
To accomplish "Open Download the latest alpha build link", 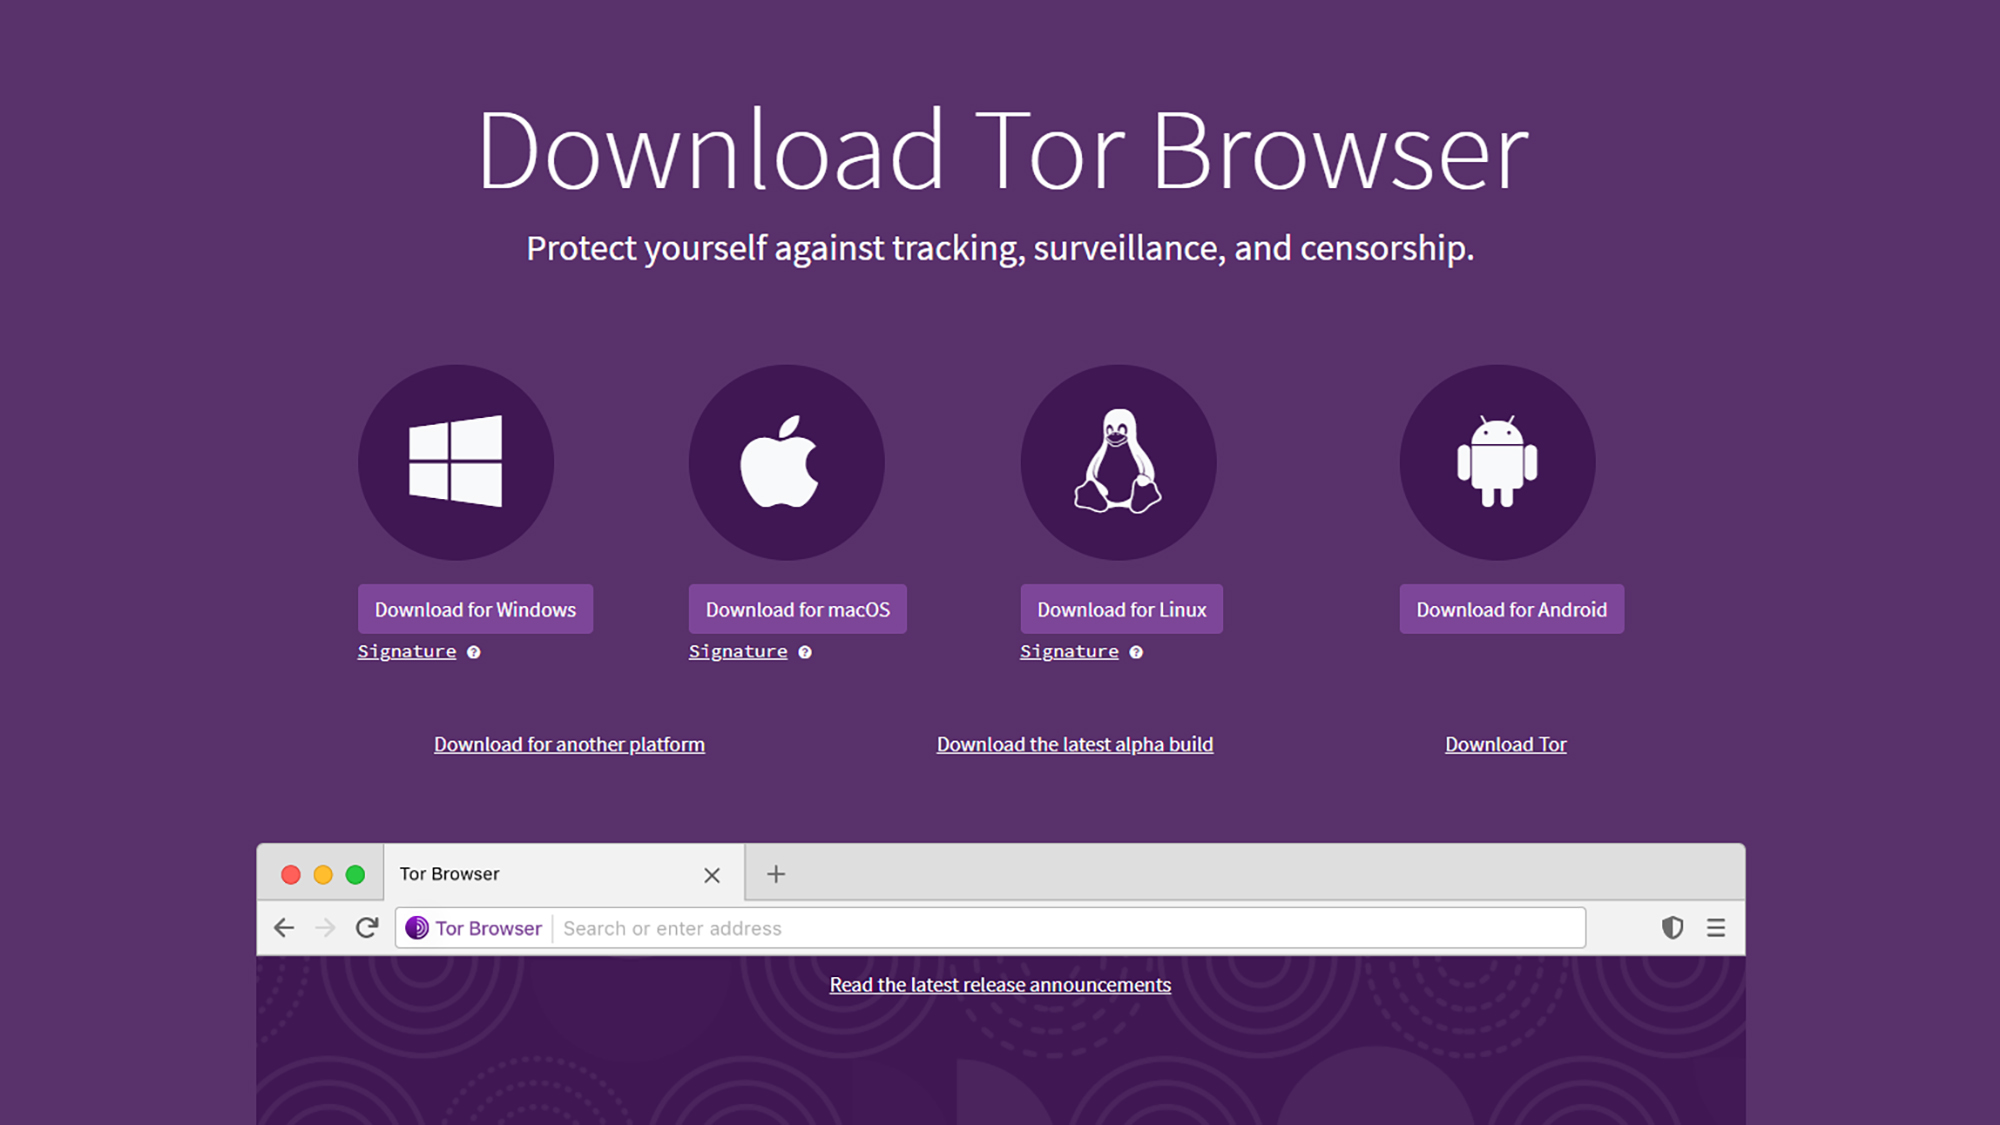I will point(1075,744).
